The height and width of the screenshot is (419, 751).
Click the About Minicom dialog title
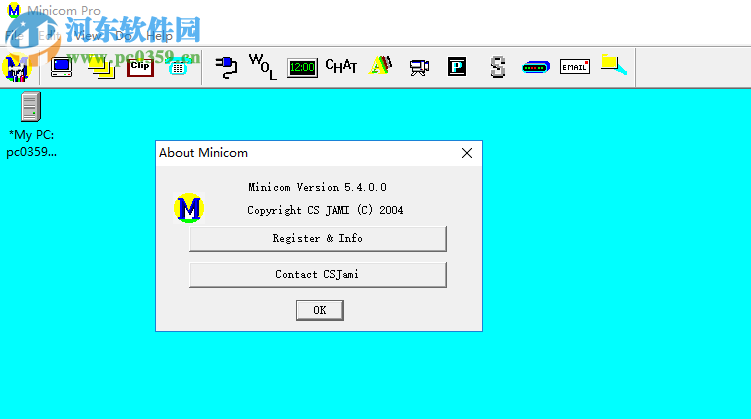[x=204, y=153]
